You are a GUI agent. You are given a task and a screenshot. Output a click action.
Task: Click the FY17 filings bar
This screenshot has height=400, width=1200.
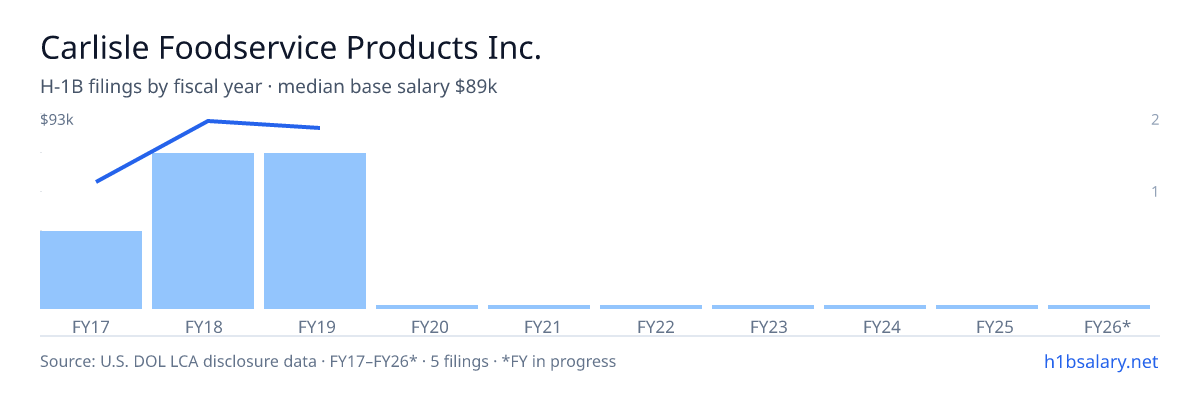(x=91, y=270)
